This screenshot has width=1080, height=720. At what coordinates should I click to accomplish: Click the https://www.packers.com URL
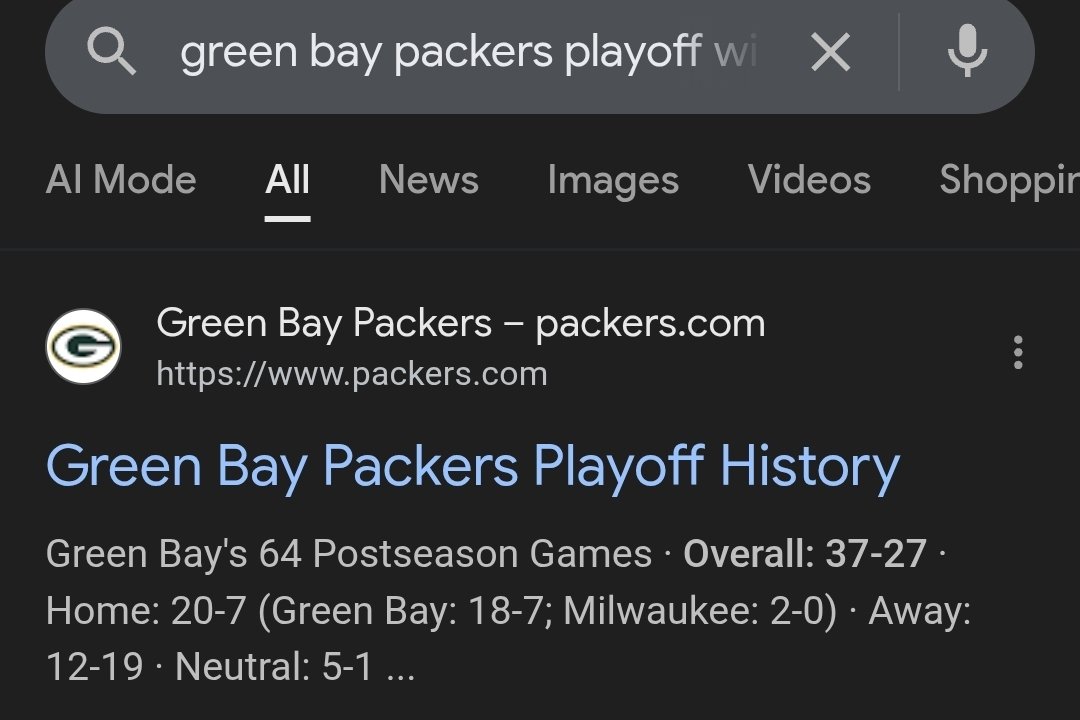[x=352, y=374]
